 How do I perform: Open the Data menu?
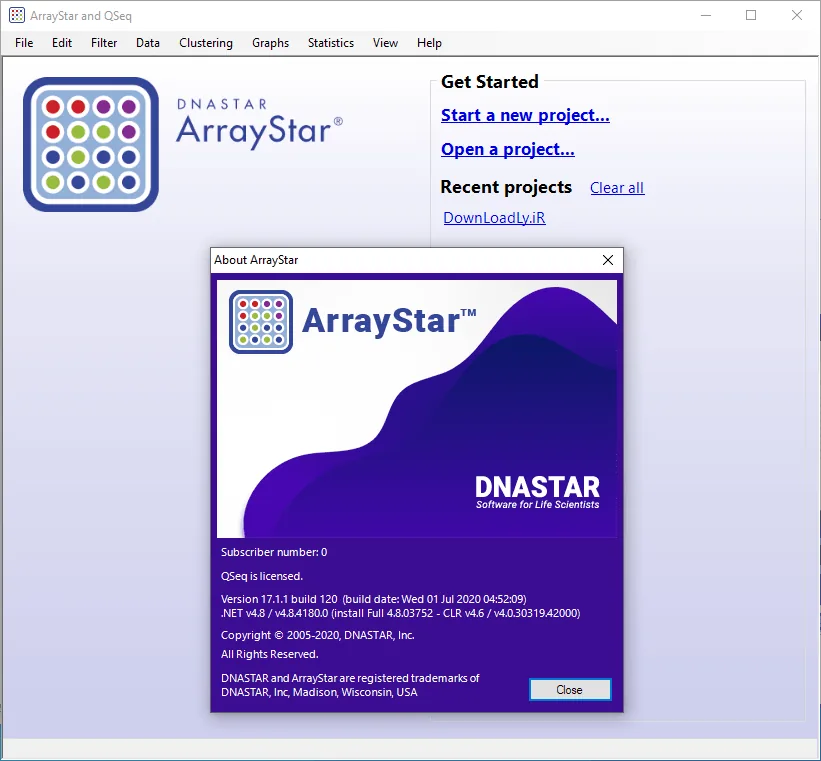click(148, 43)
